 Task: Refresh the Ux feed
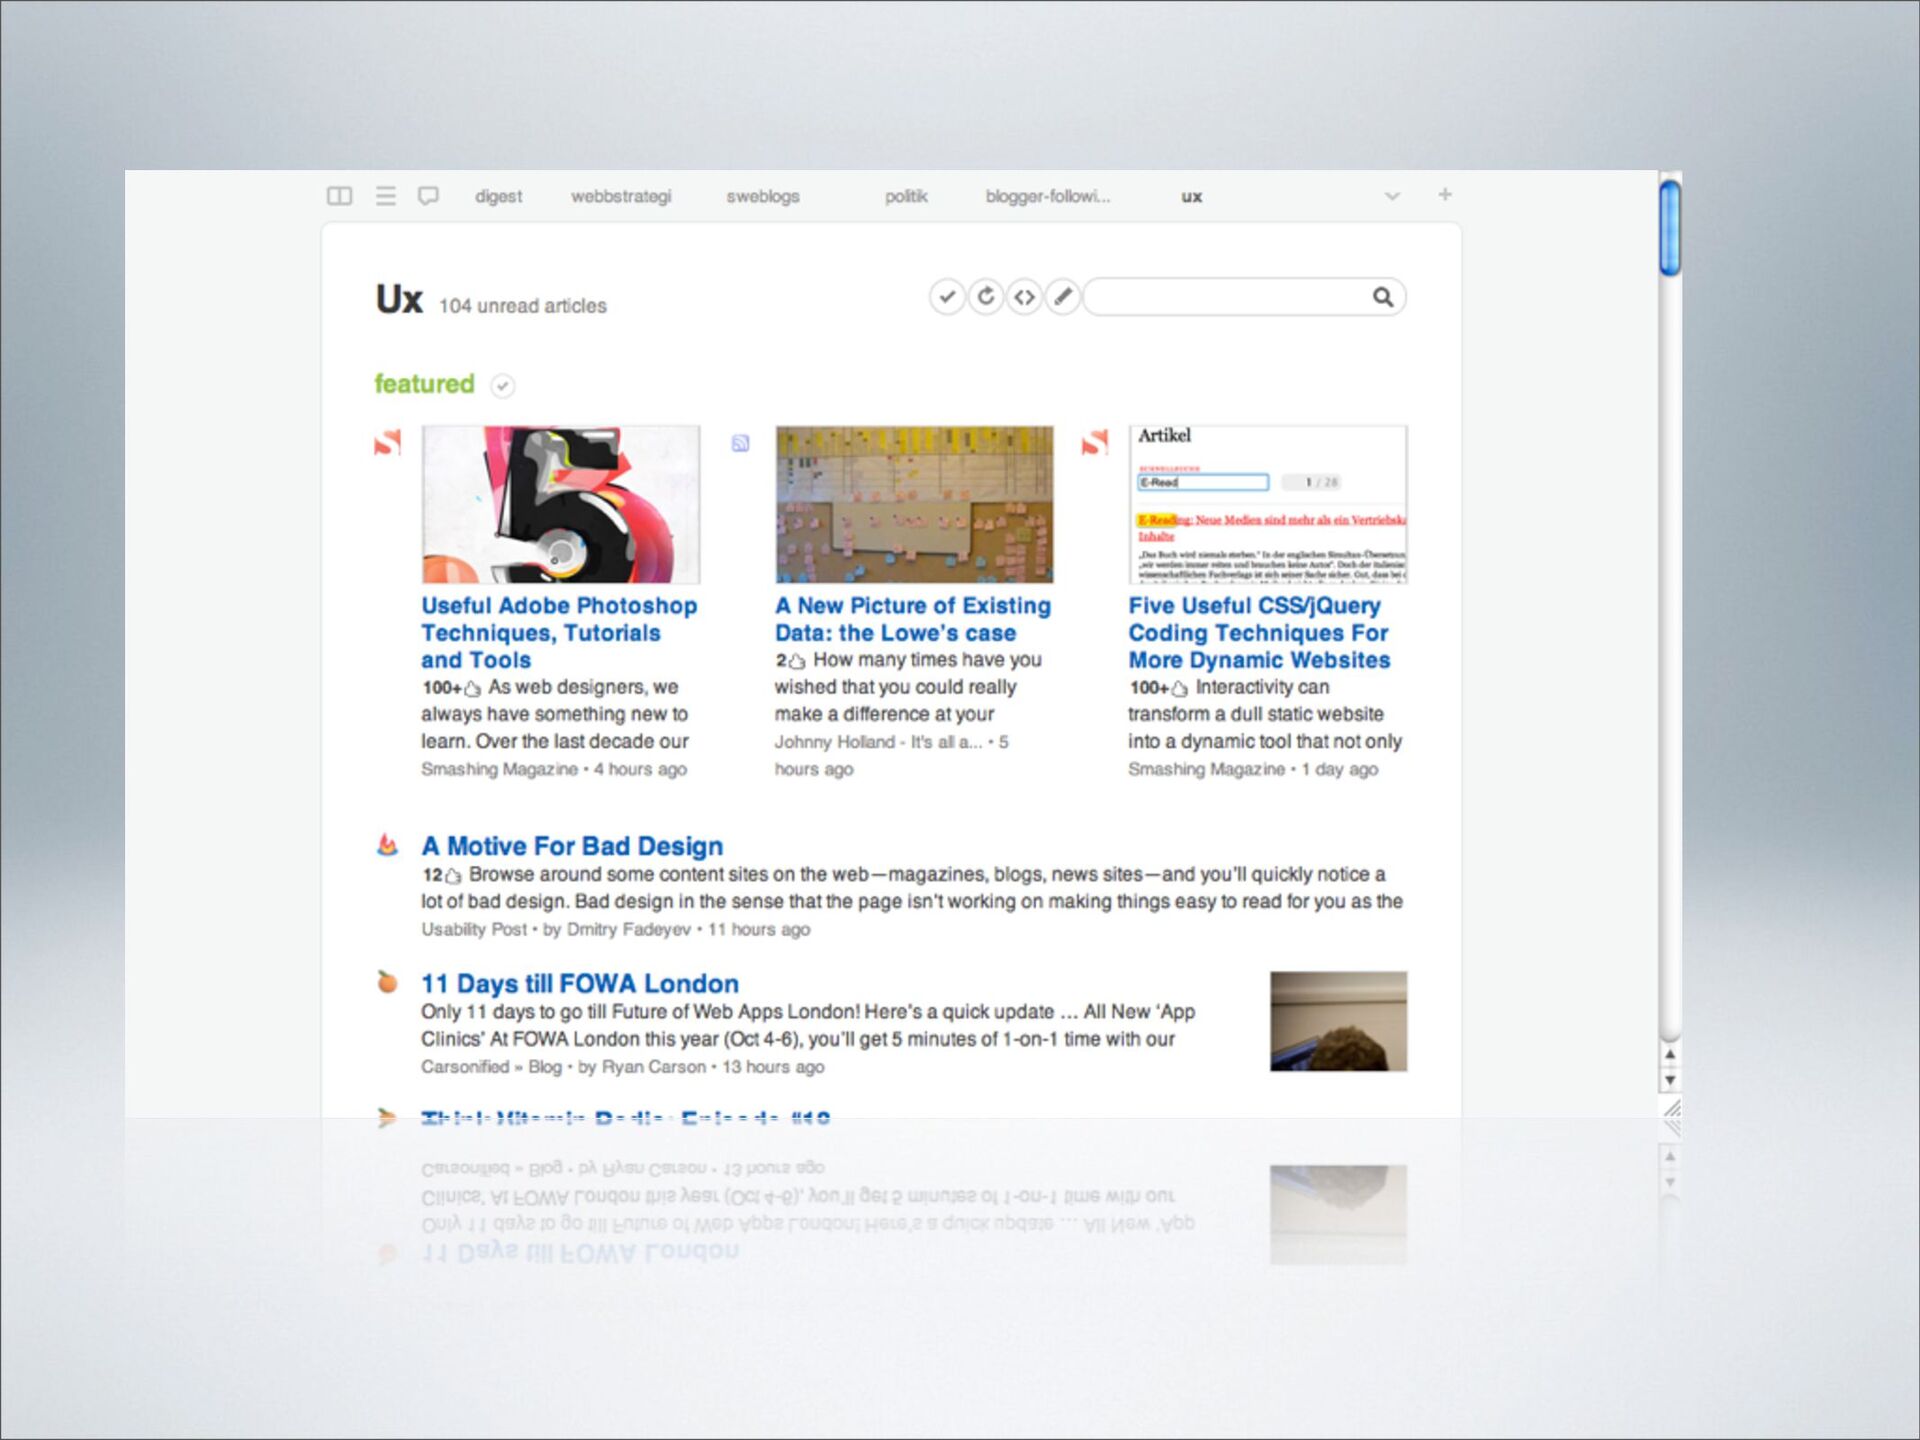tap(986, 297)
